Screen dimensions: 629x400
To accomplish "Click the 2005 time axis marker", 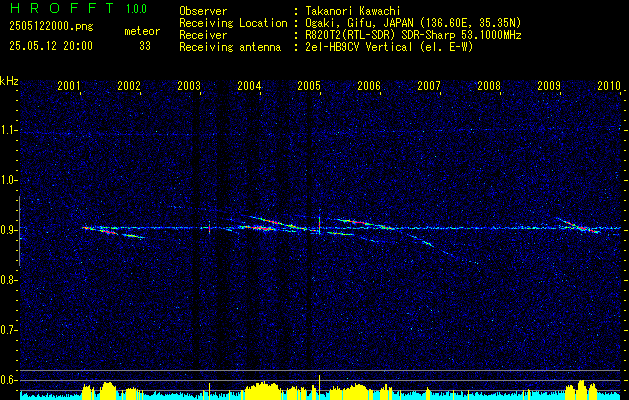I will pyautogui.click(x=309, y=85).
